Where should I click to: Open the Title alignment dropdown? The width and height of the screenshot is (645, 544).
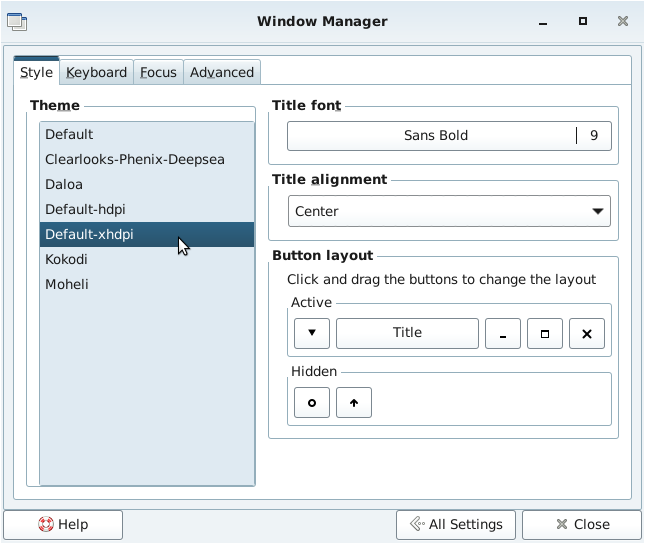[x=449, y=211]
